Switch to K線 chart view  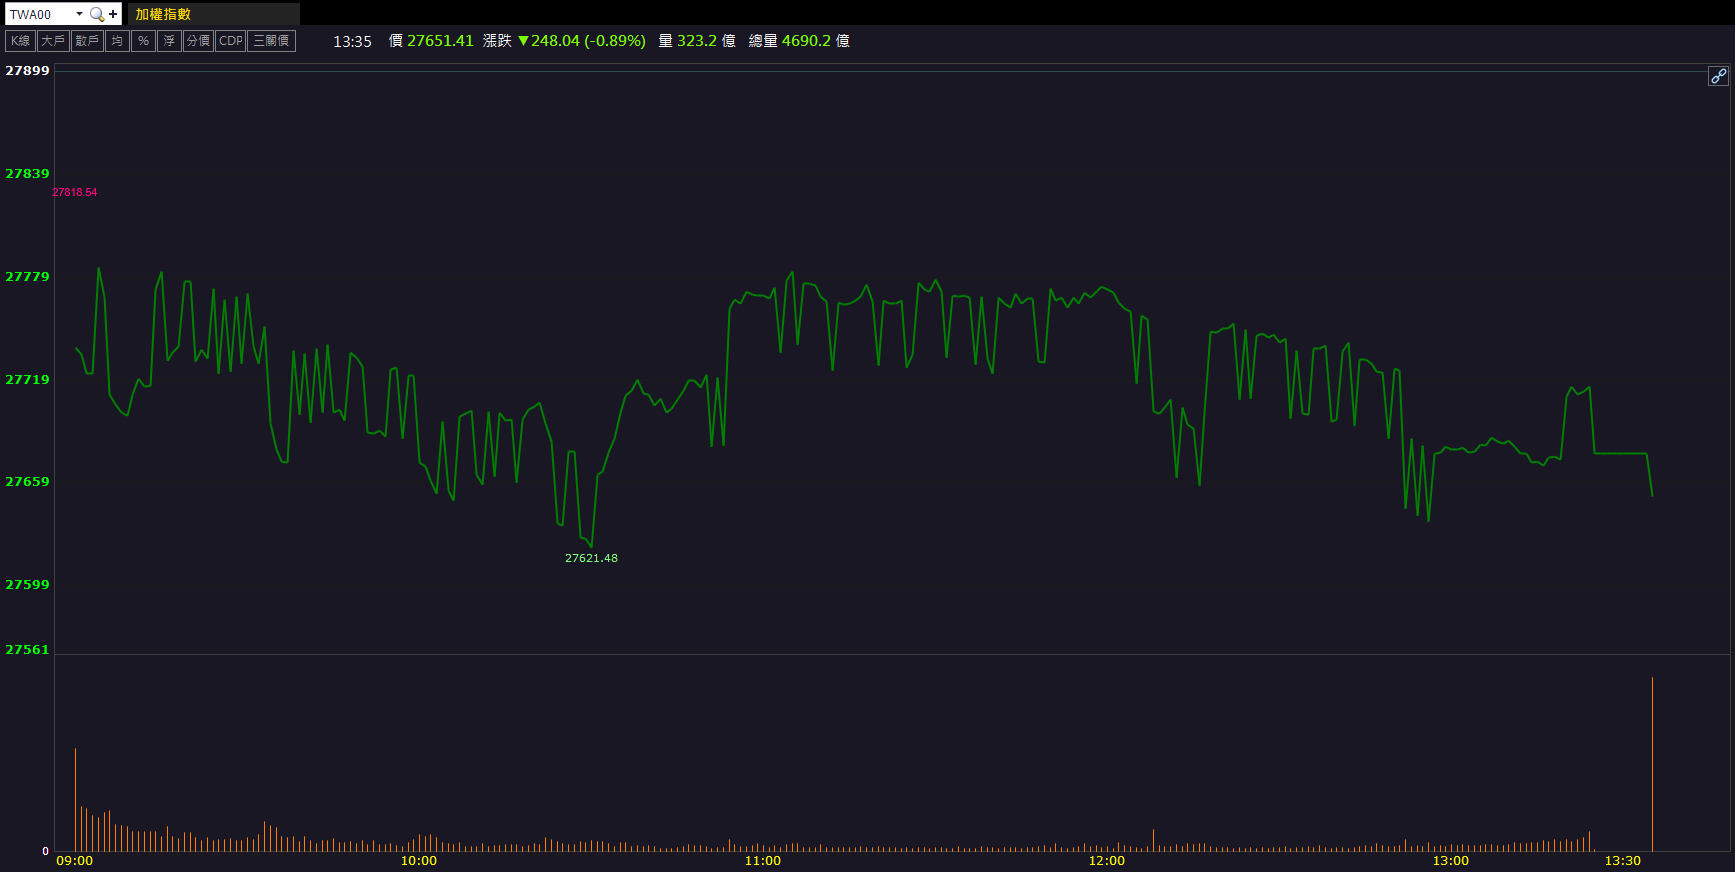[x=21, y=41]
